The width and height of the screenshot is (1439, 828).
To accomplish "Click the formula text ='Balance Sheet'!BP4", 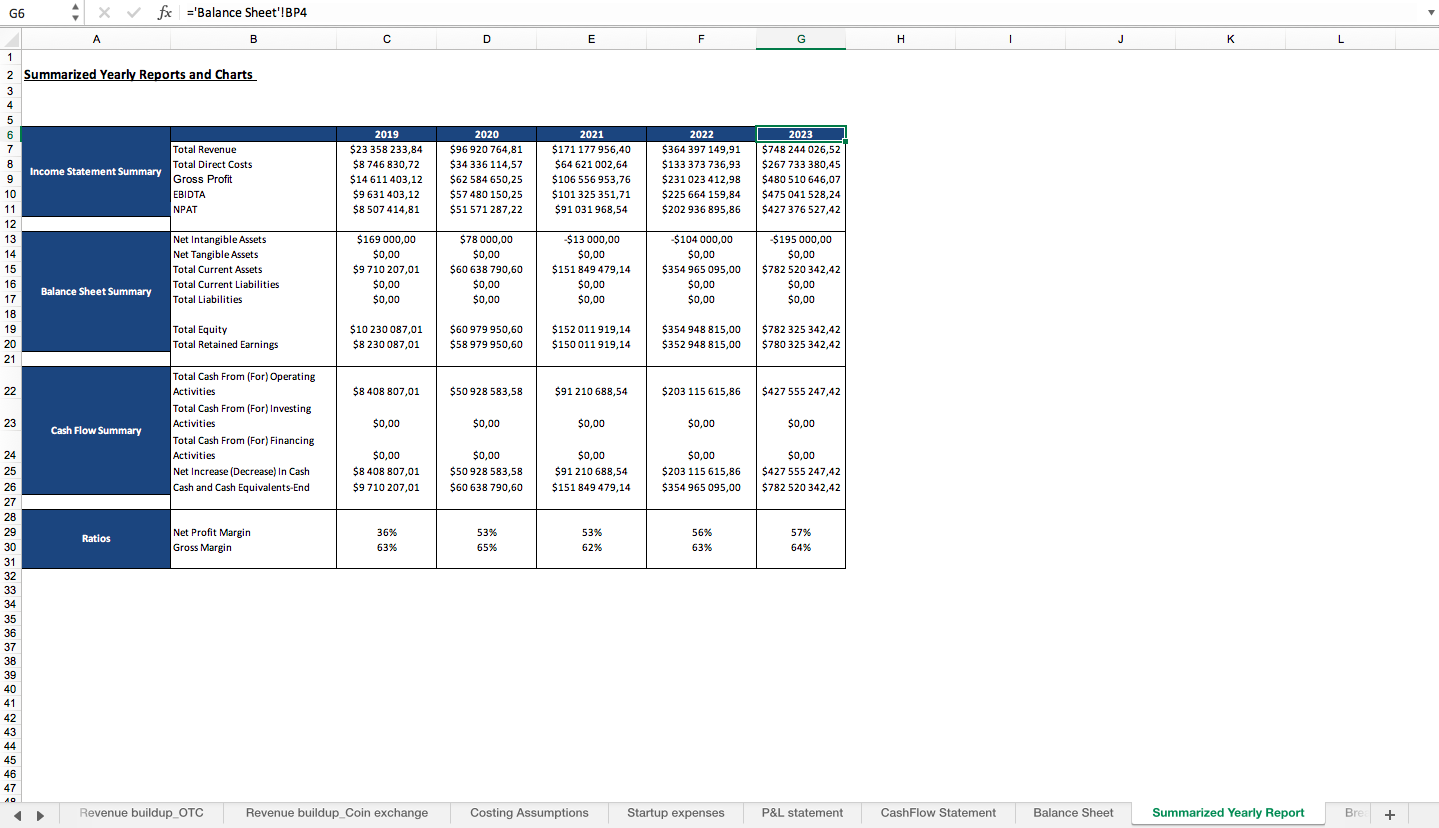I will (246, 13).
